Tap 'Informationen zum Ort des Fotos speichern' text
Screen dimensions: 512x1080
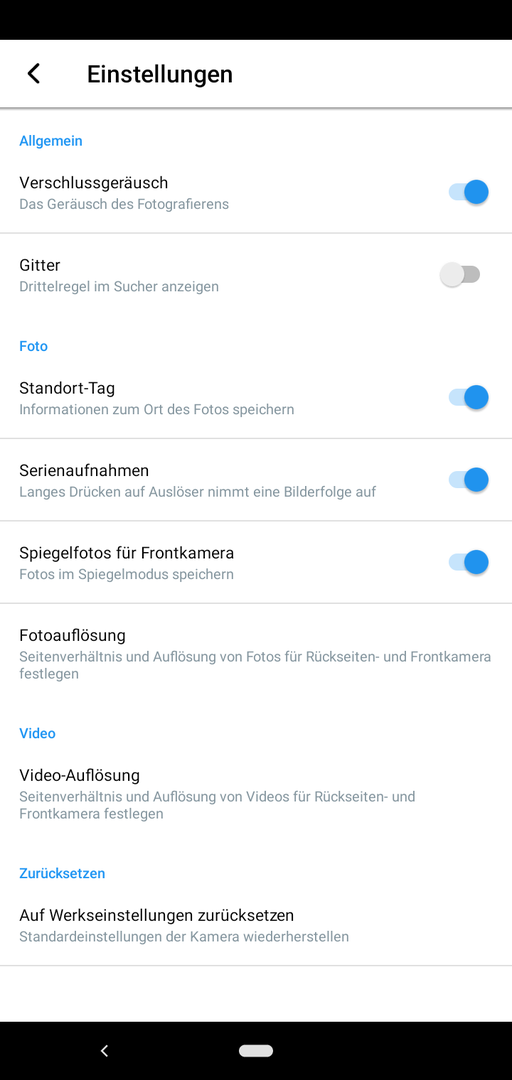156,410
